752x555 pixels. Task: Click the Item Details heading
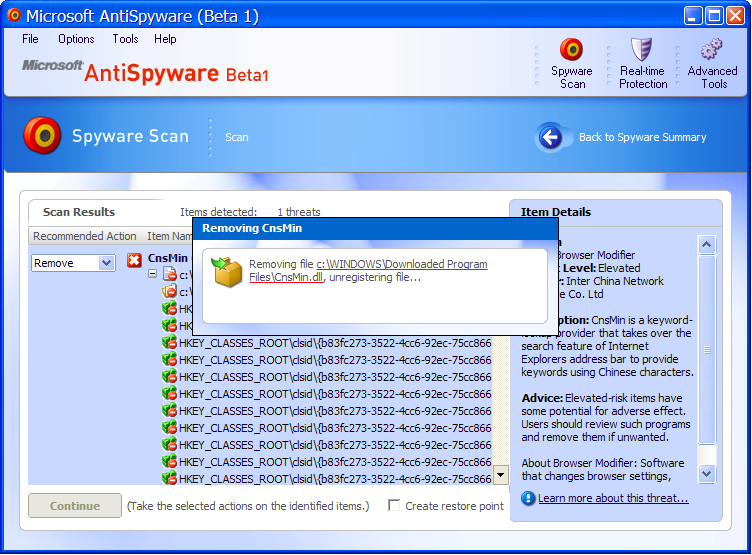click(555, 212)
